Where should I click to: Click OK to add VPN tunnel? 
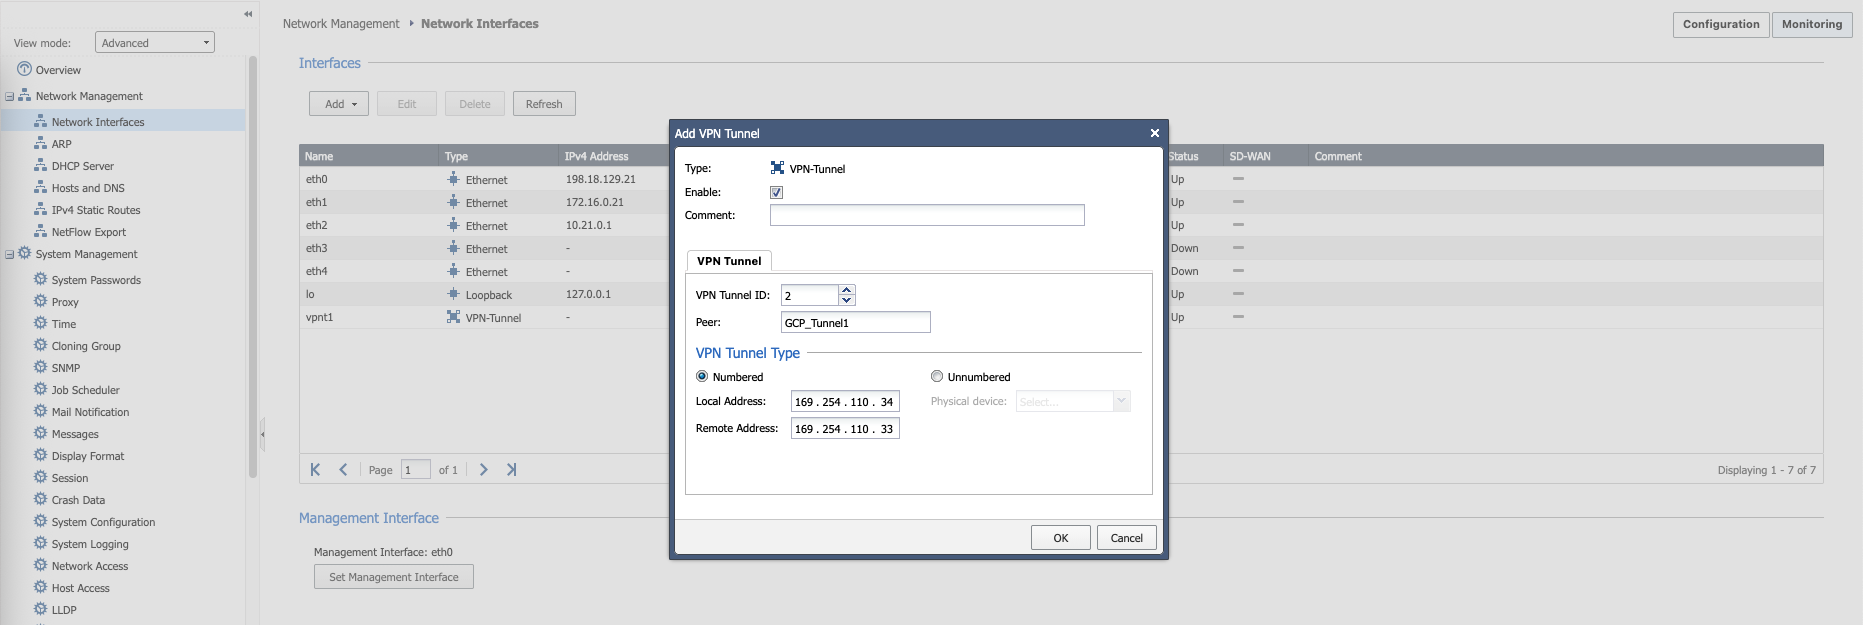pyautogui.click(x=1060, y=538)
